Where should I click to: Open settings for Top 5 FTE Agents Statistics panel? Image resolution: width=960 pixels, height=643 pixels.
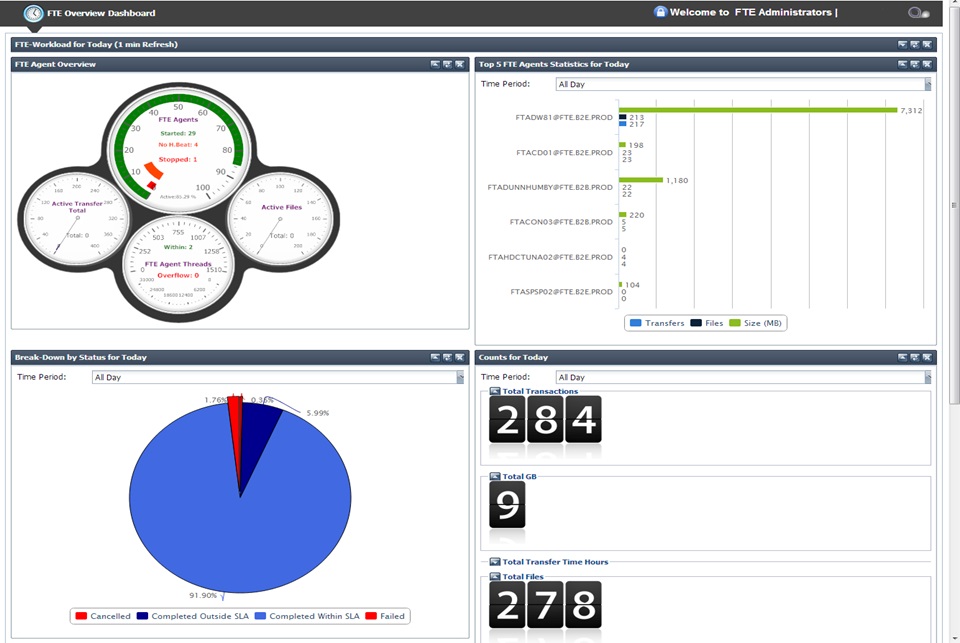click(913, 64)
